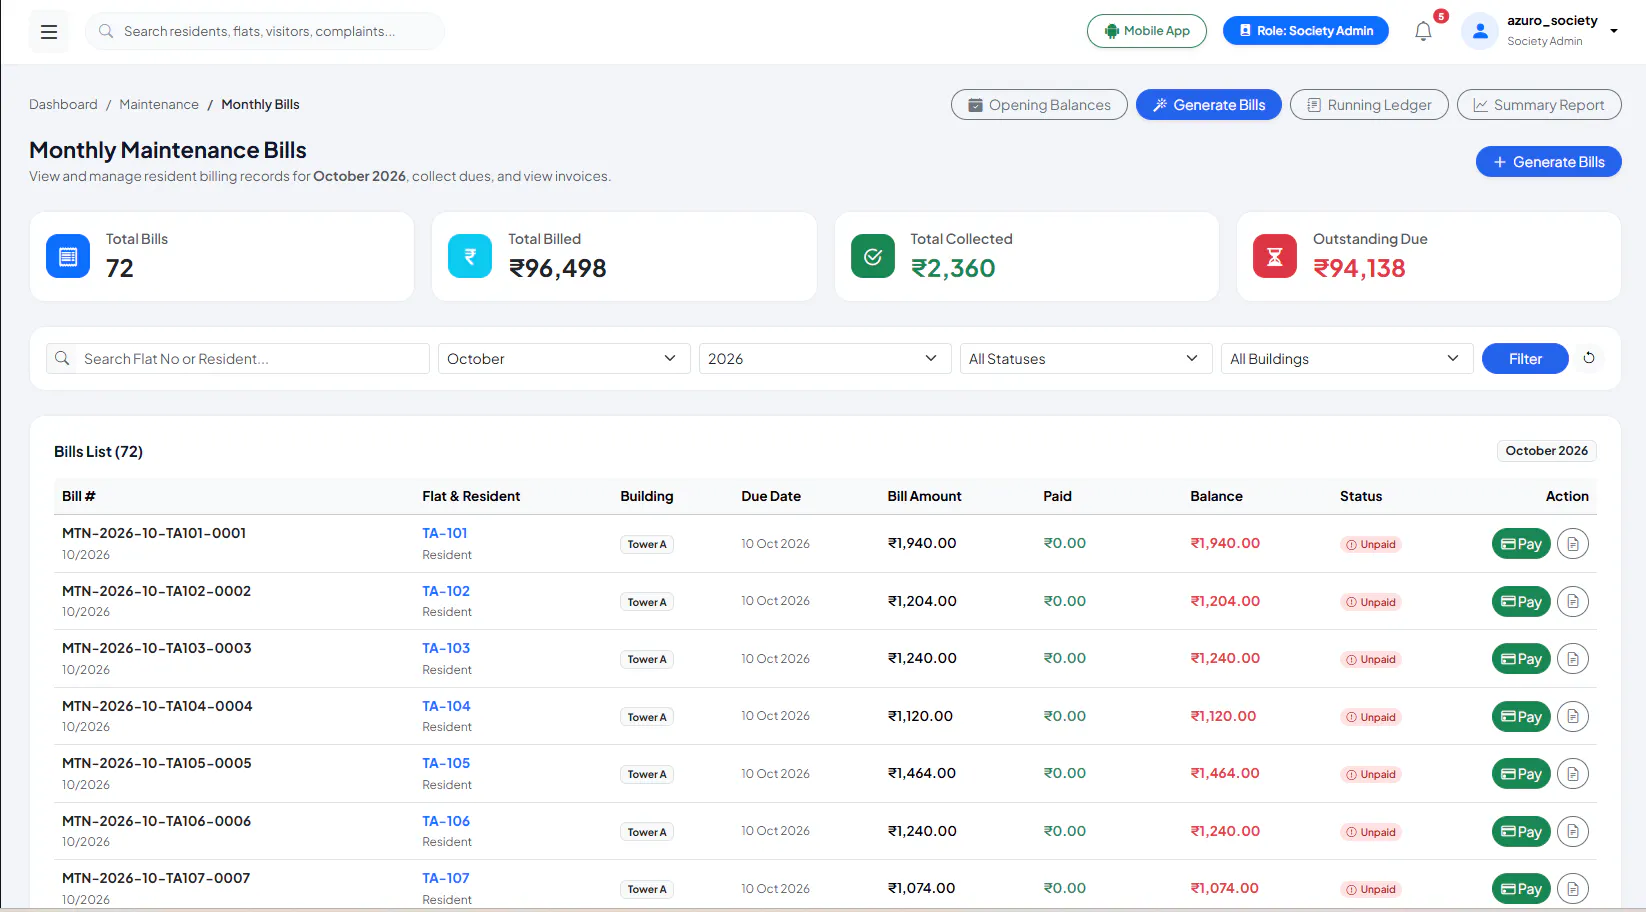Pay the TA-101 bill
This screenshot has width=1646, height=912.
(x=1521, y=544)
